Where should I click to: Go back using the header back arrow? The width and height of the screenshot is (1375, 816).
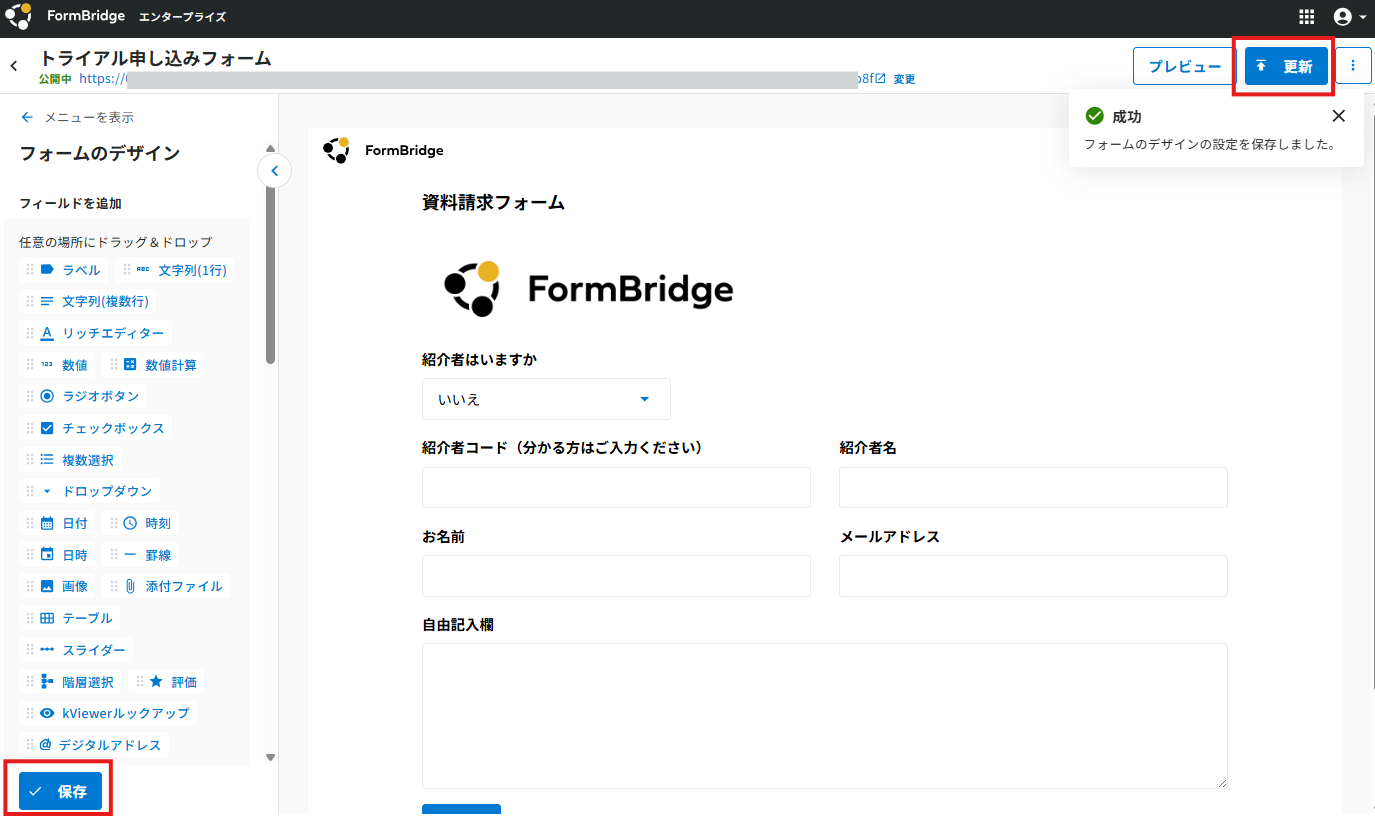(x=14, y=66)
